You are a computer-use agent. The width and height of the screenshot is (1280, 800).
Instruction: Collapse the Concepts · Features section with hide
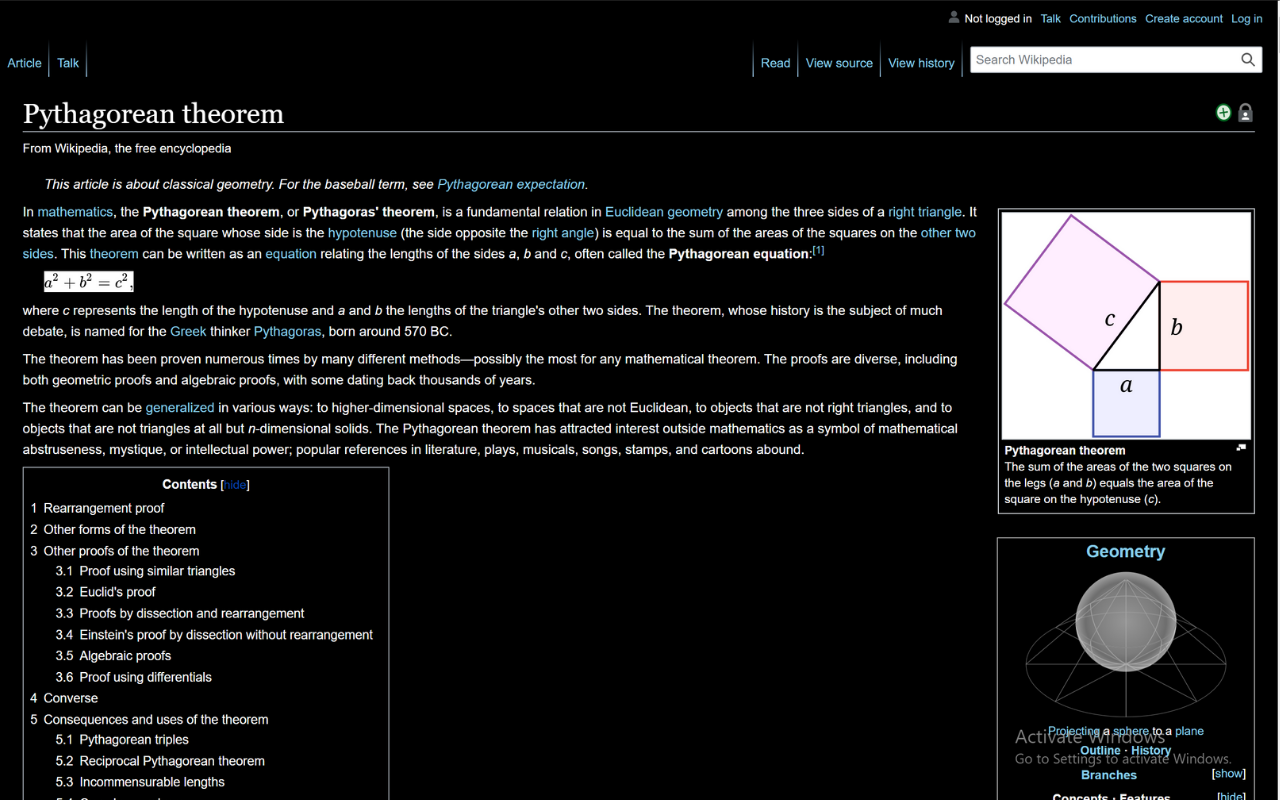[x=1232, y=796]
